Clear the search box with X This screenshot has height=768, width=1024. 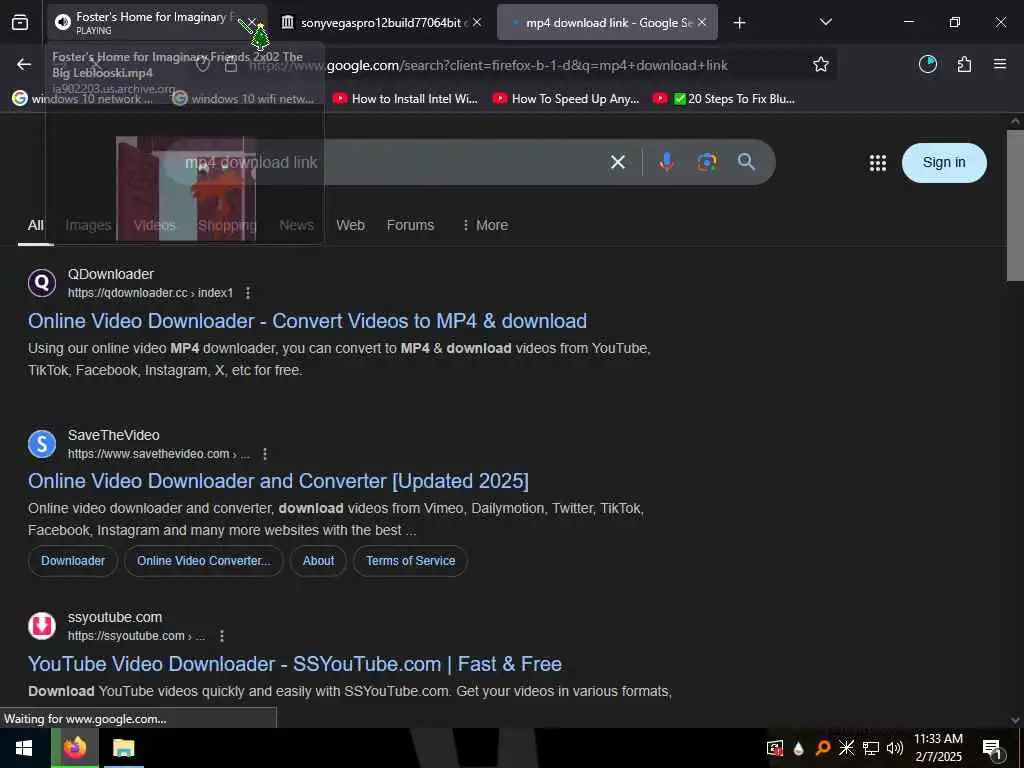617,162
